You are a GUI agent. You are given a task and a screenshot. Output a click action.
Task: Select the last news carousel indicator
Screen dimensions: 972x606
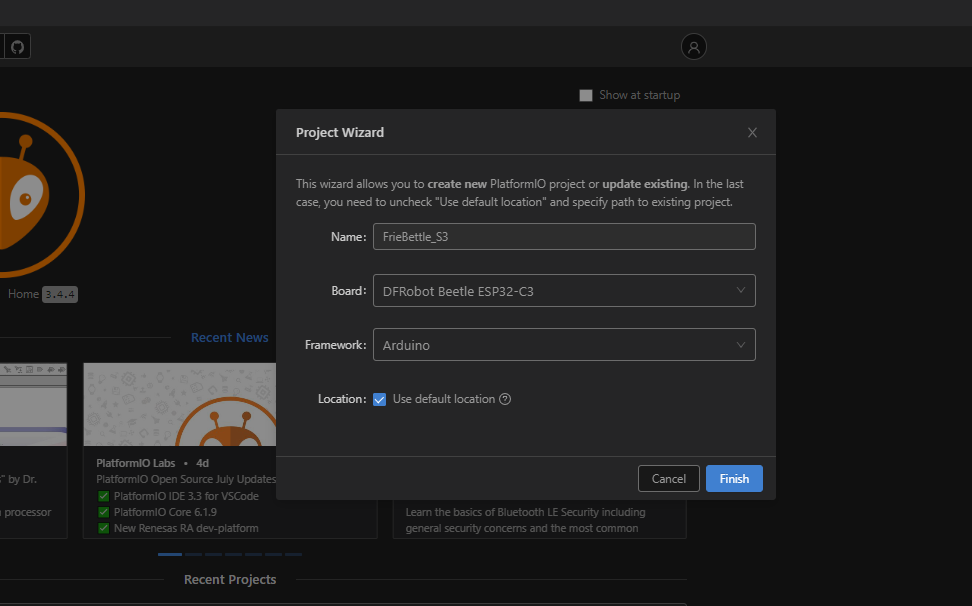(x=293, y=555)
